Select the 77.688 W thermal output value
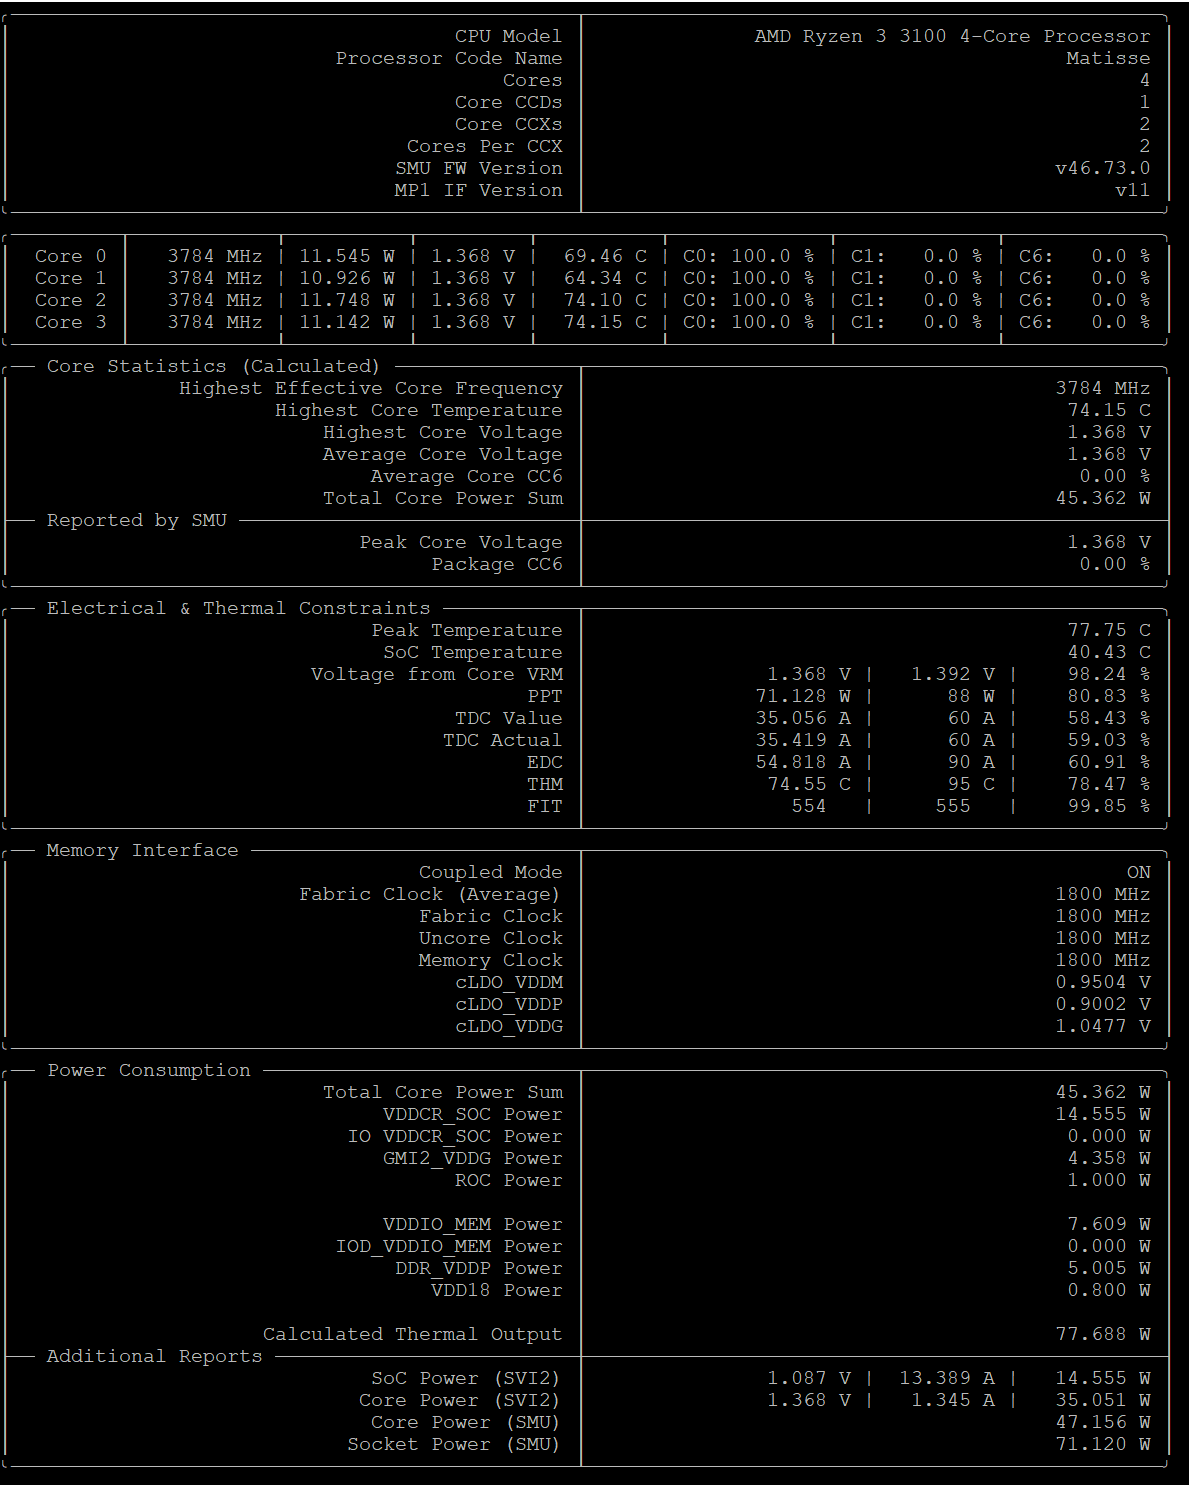Viewport: 1189px width, 1485px height. [1102, 1334]
